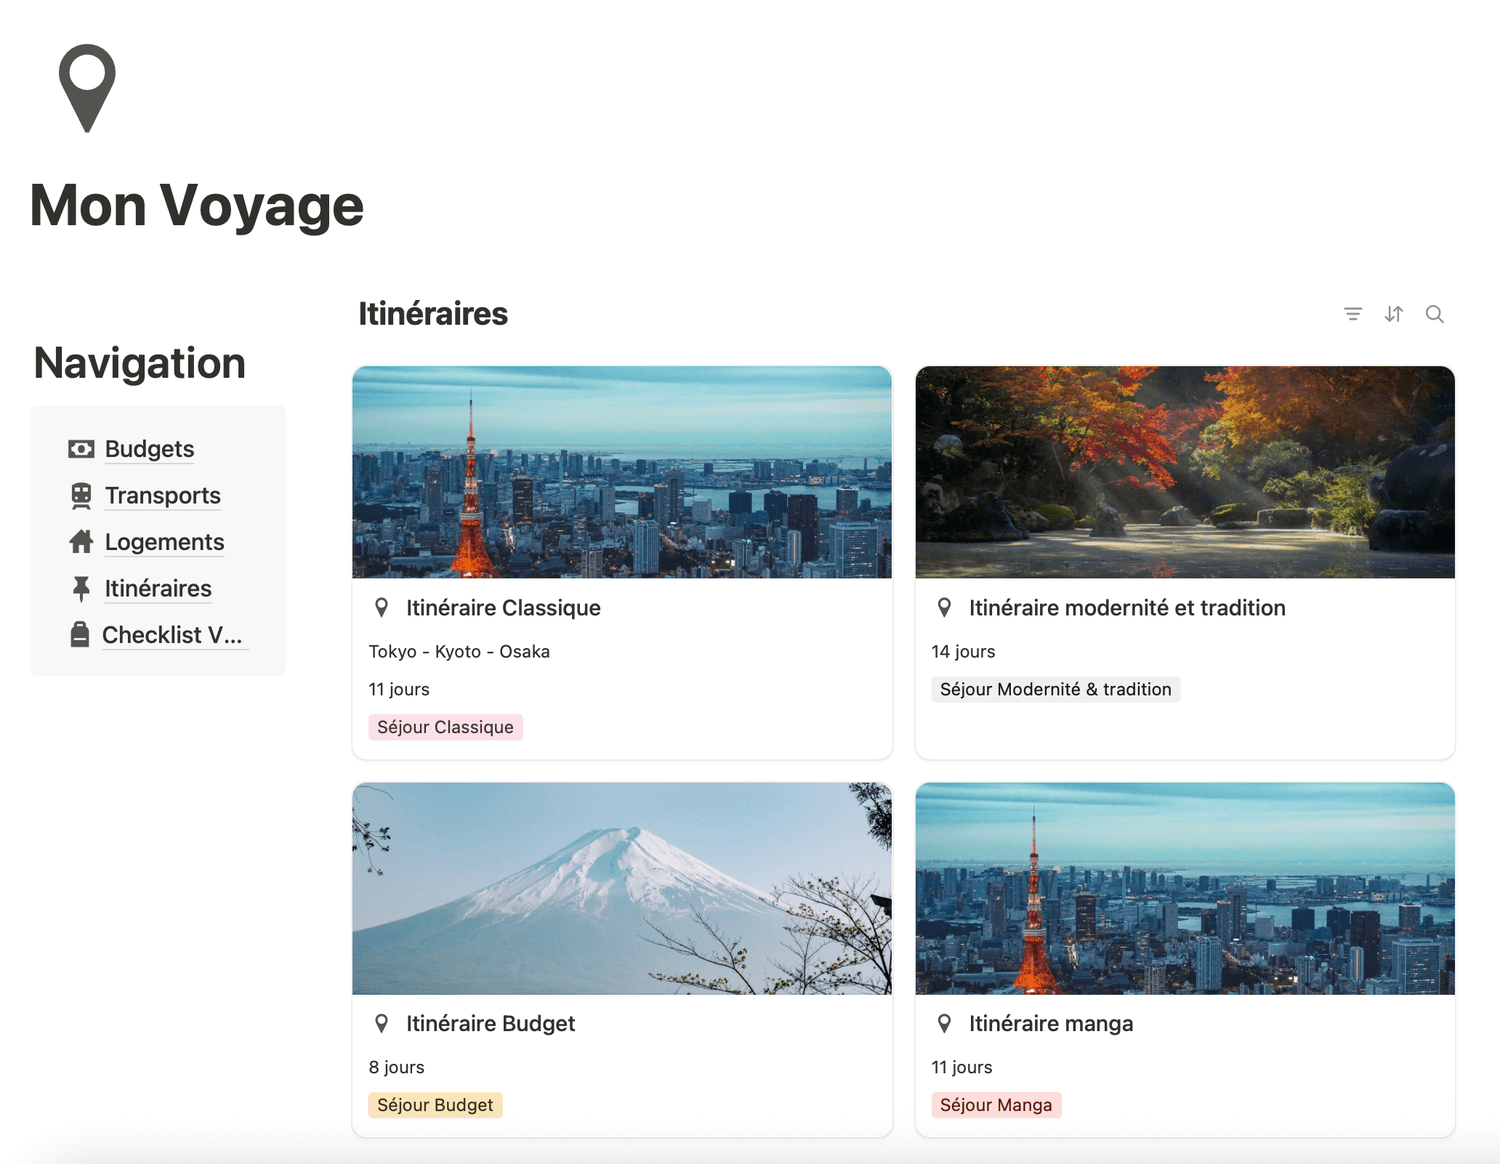Click the 8 jours text
Viewport: 1500px width, 1164px height.
tap(396, 1068)
